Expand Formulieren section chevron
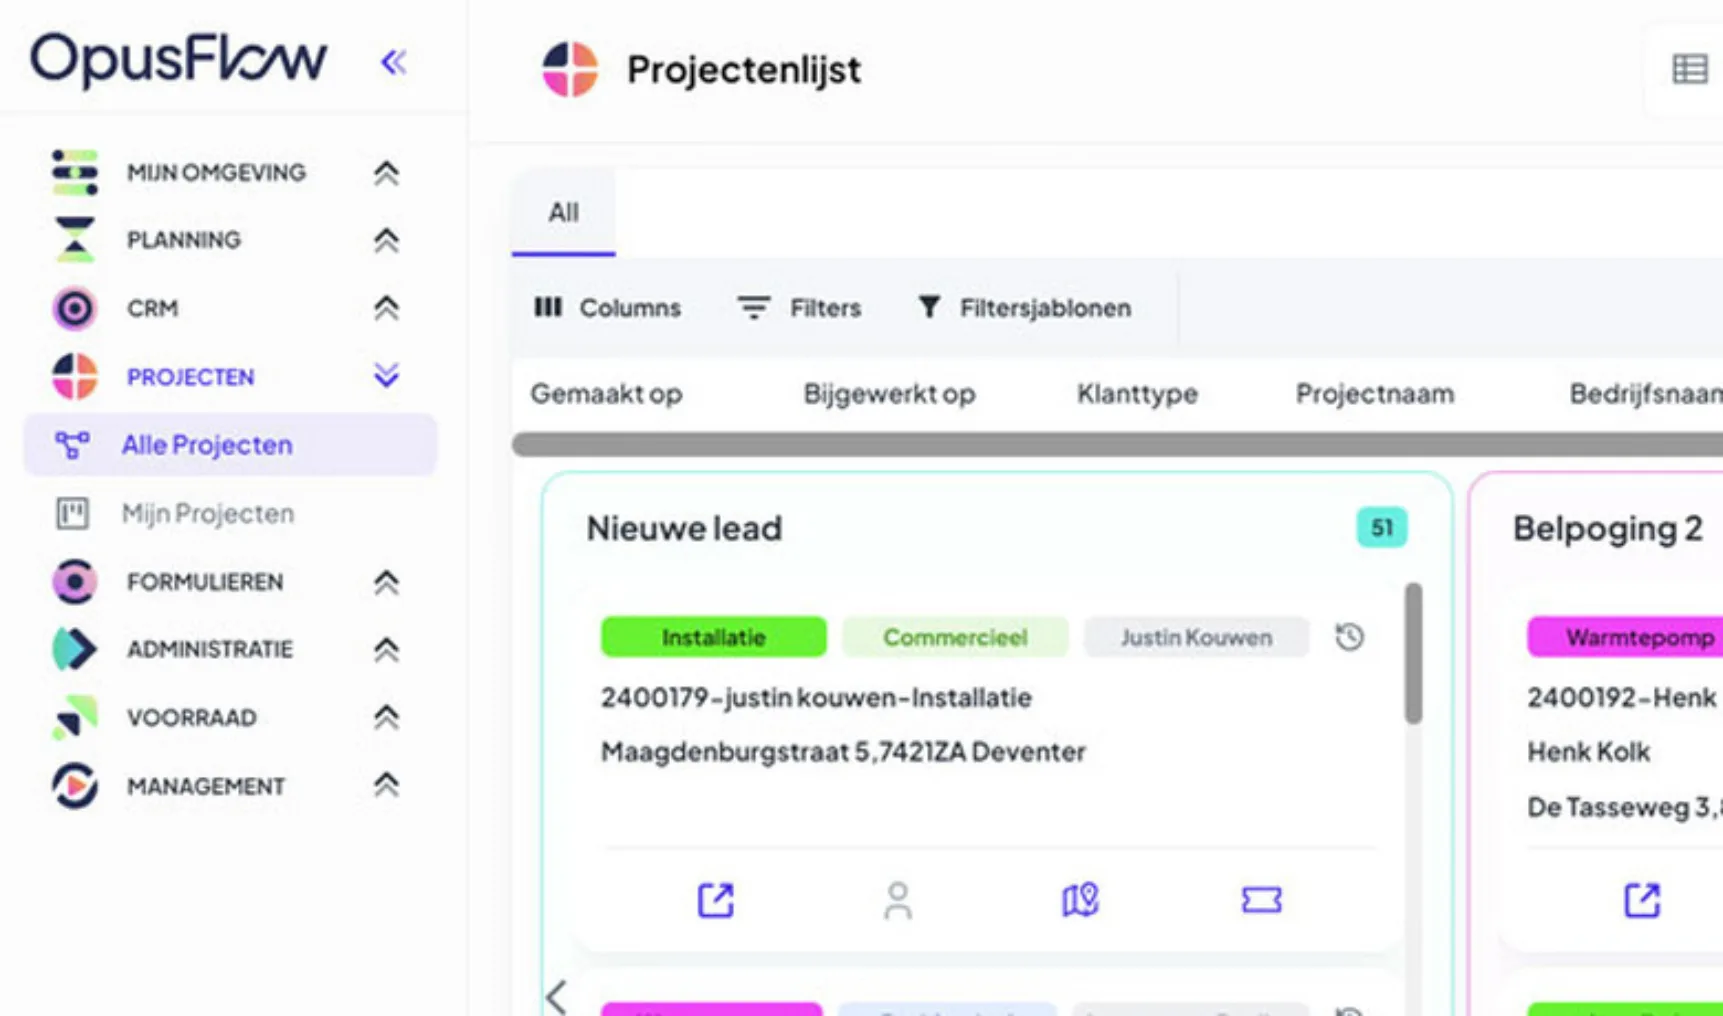This screenshot has width=1723, height=1016. [386, 582]
